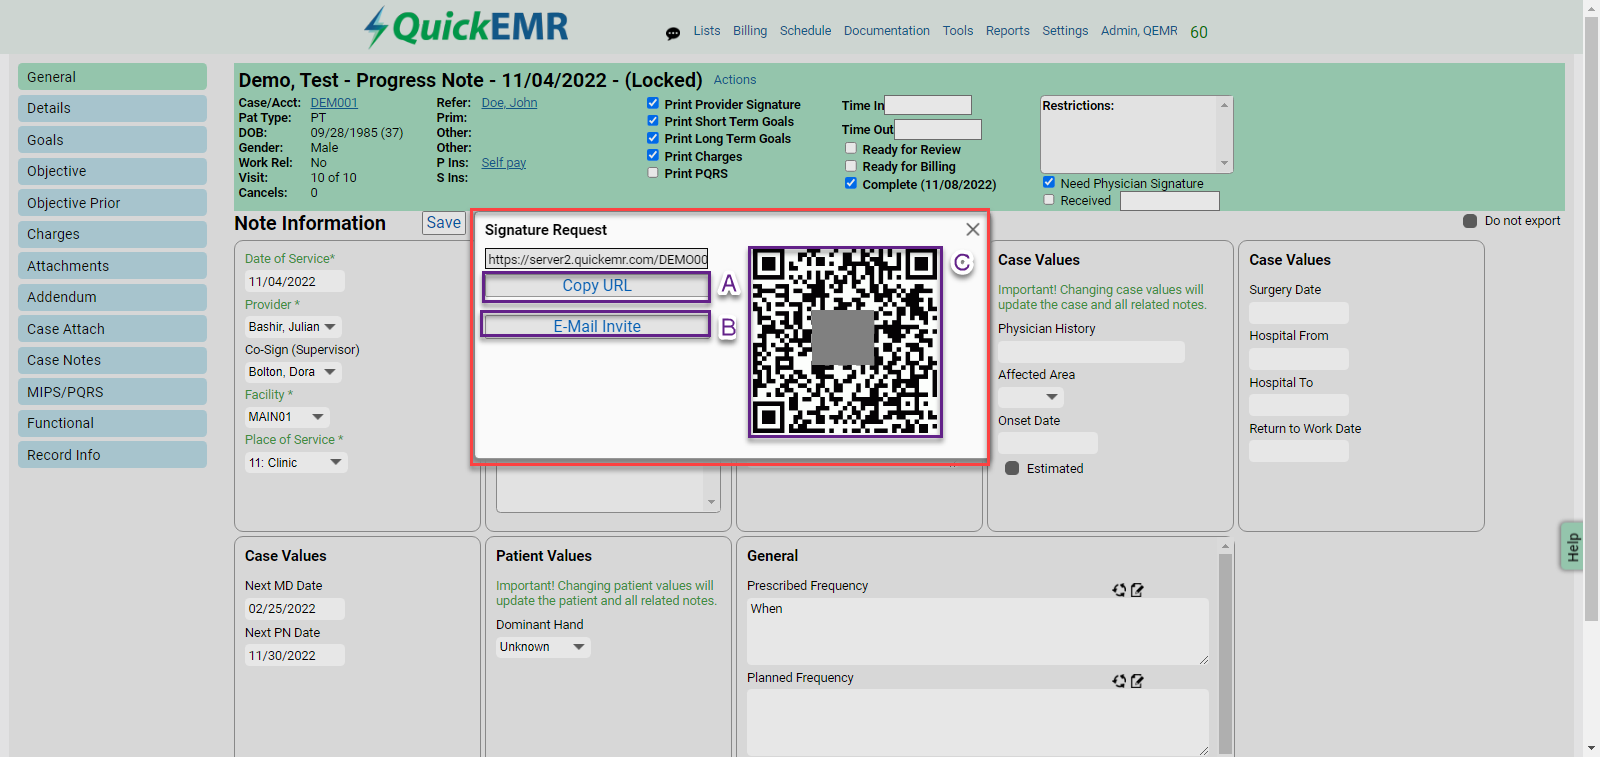The image size is (1600, 757).
Task: Click the Prescribed Frequency refresh icon
Action: click(1119, 590)
